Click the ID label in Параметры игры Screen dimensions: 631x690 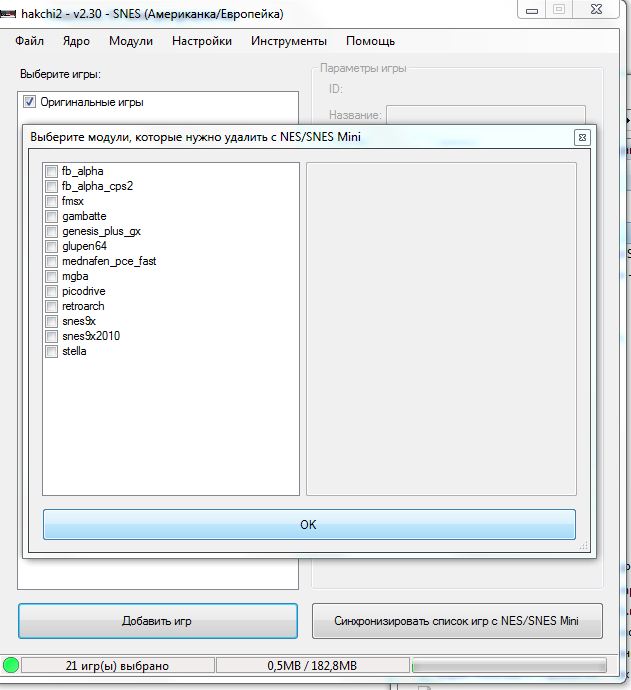[335, 89]
